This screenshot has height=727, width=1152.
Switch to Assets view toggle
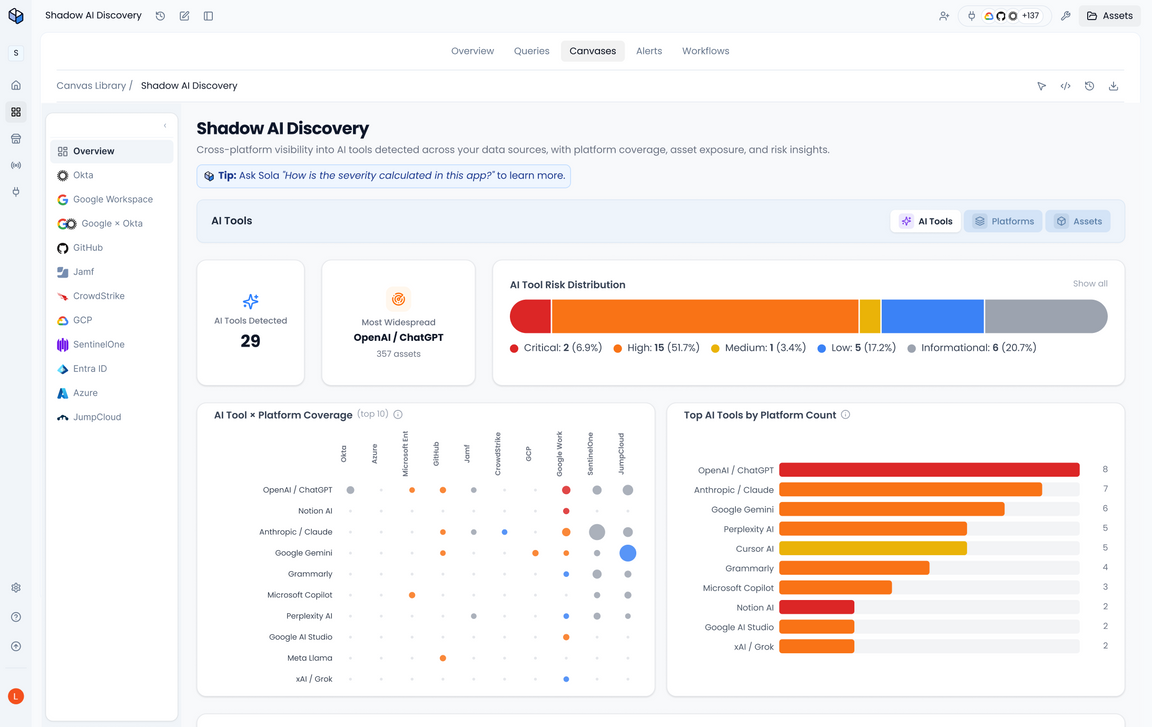[1079, 221]
